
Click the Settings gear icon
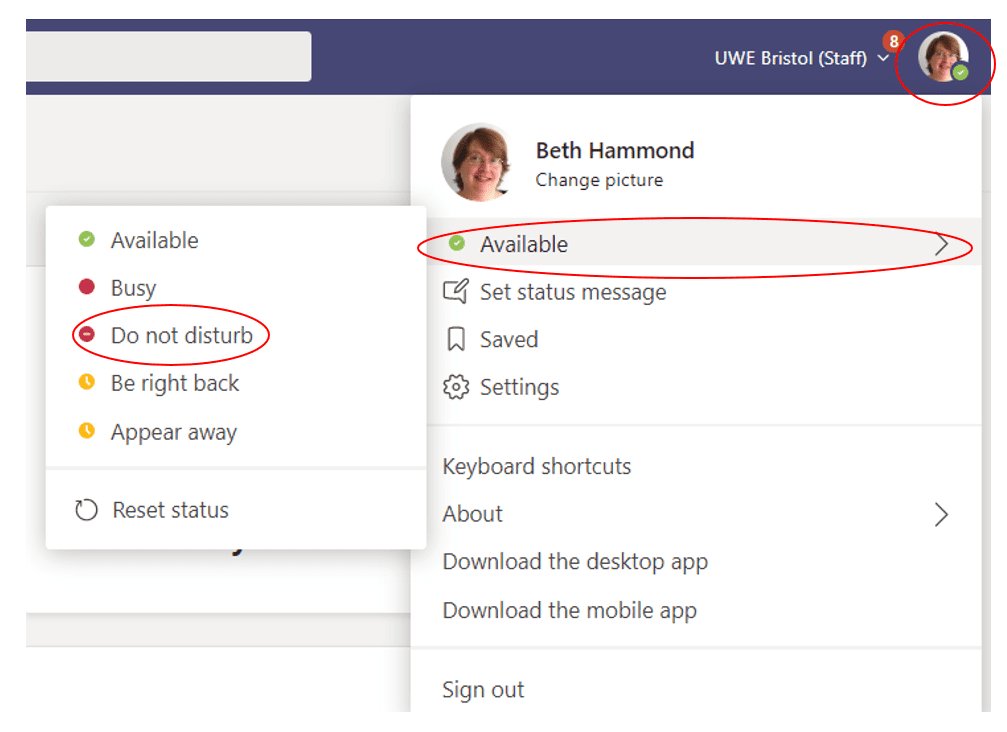click(x=456, y=387)
